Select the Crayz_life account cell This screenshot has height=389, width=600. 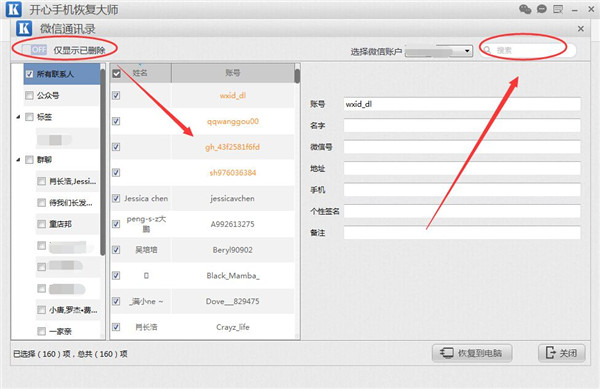(x=233, y=327)
